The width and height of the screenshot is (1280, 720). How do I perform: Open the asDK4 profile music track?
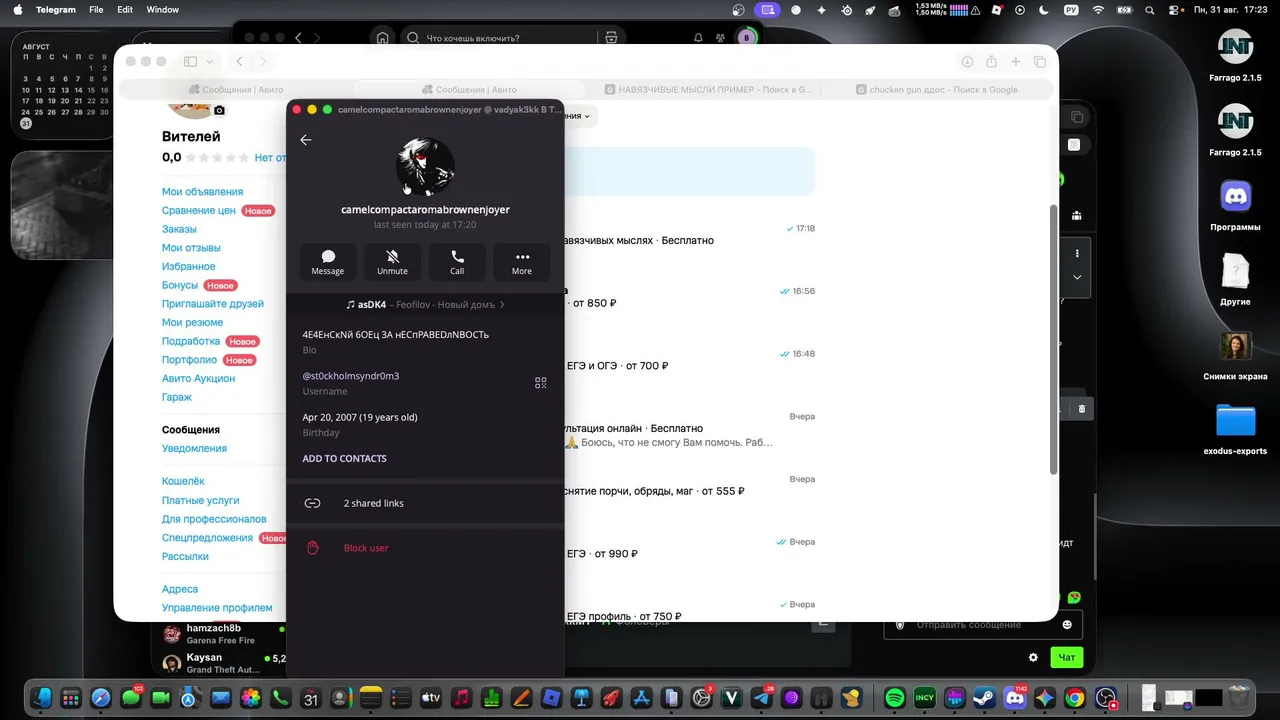(425, 305)
